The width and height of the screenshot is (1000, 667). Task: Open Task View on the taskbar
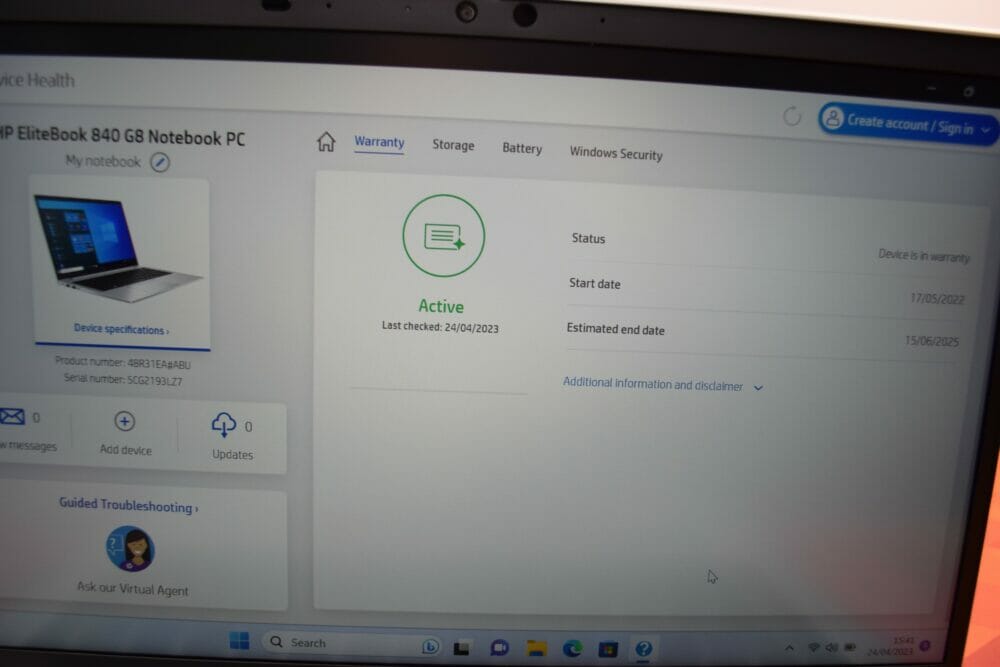tap(462, 648)
